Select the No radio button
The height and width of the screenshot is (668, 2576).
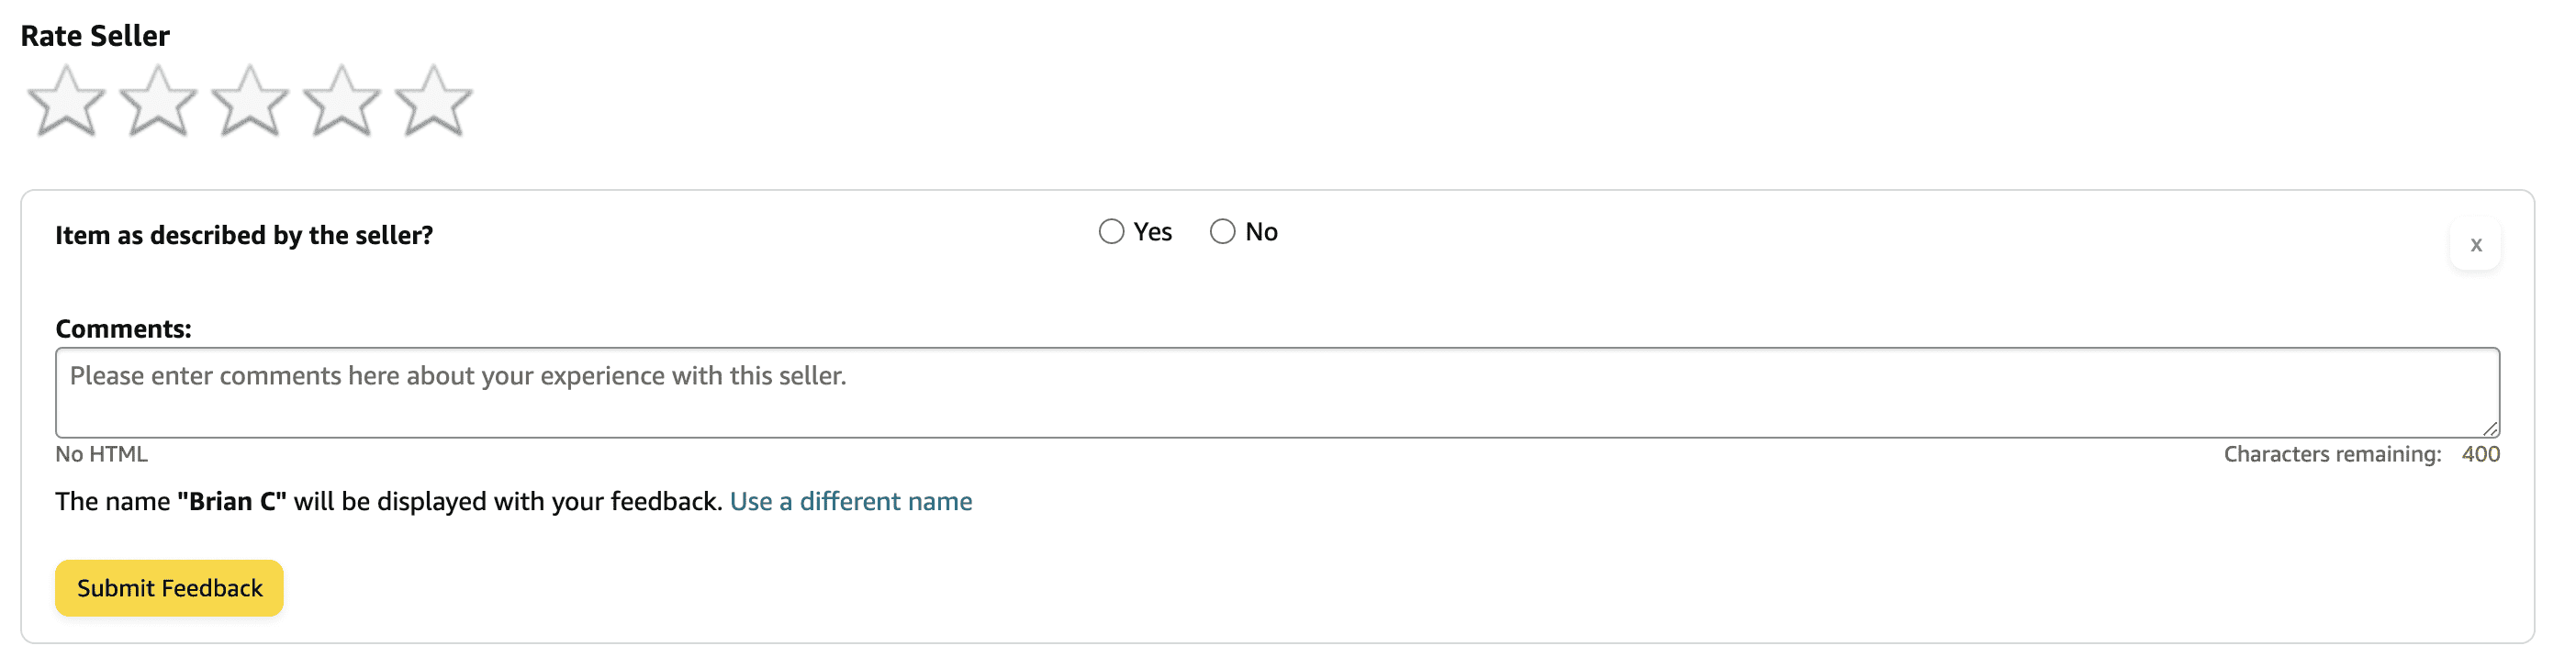[1222, 232]
